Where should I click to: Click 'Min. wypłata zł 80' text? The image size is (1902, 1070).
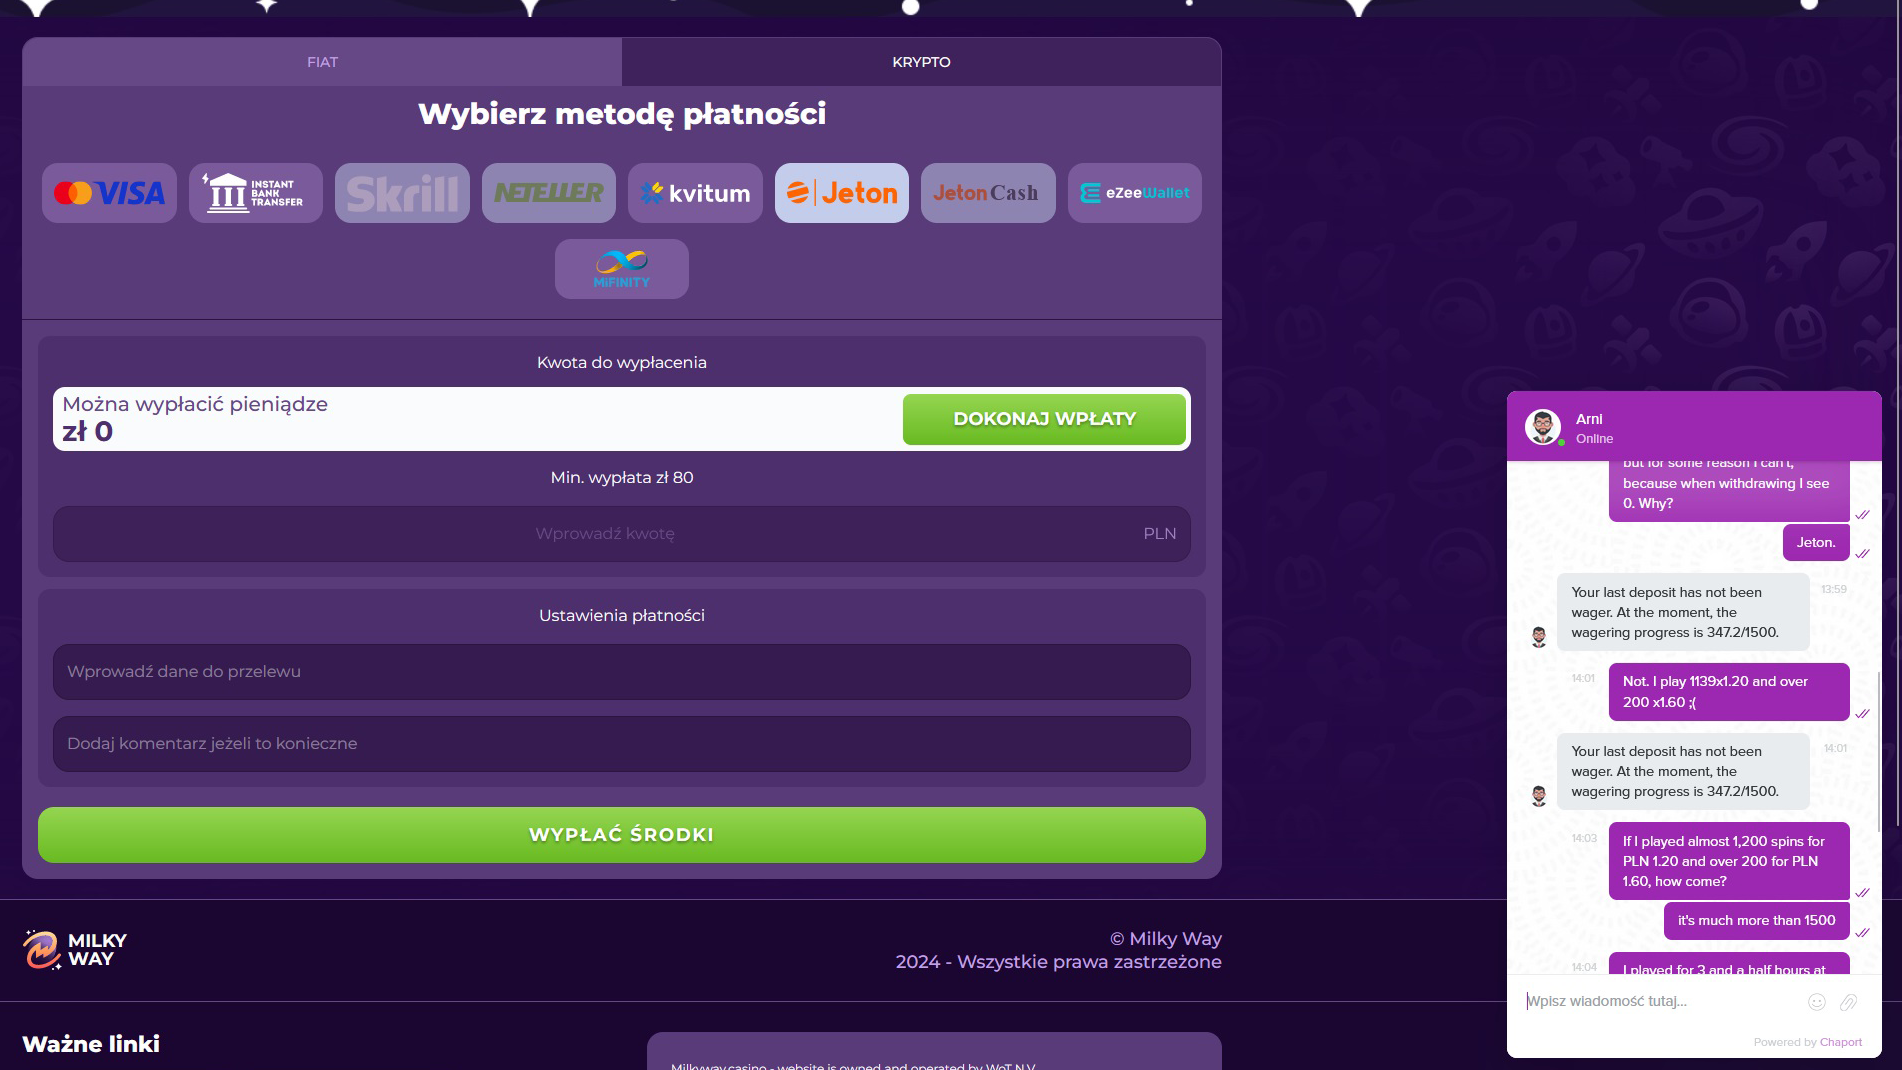click(x=622, y=478)
